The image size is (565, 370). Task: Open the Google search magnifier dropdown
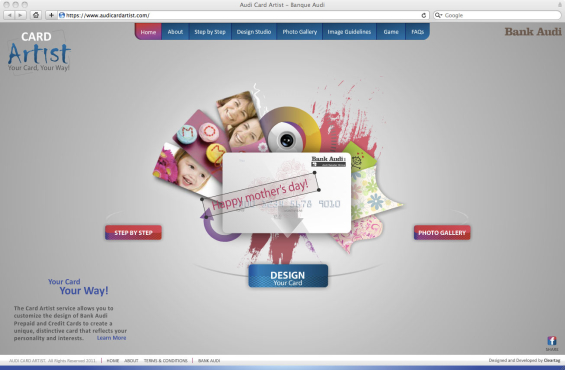tap(439, 15)
